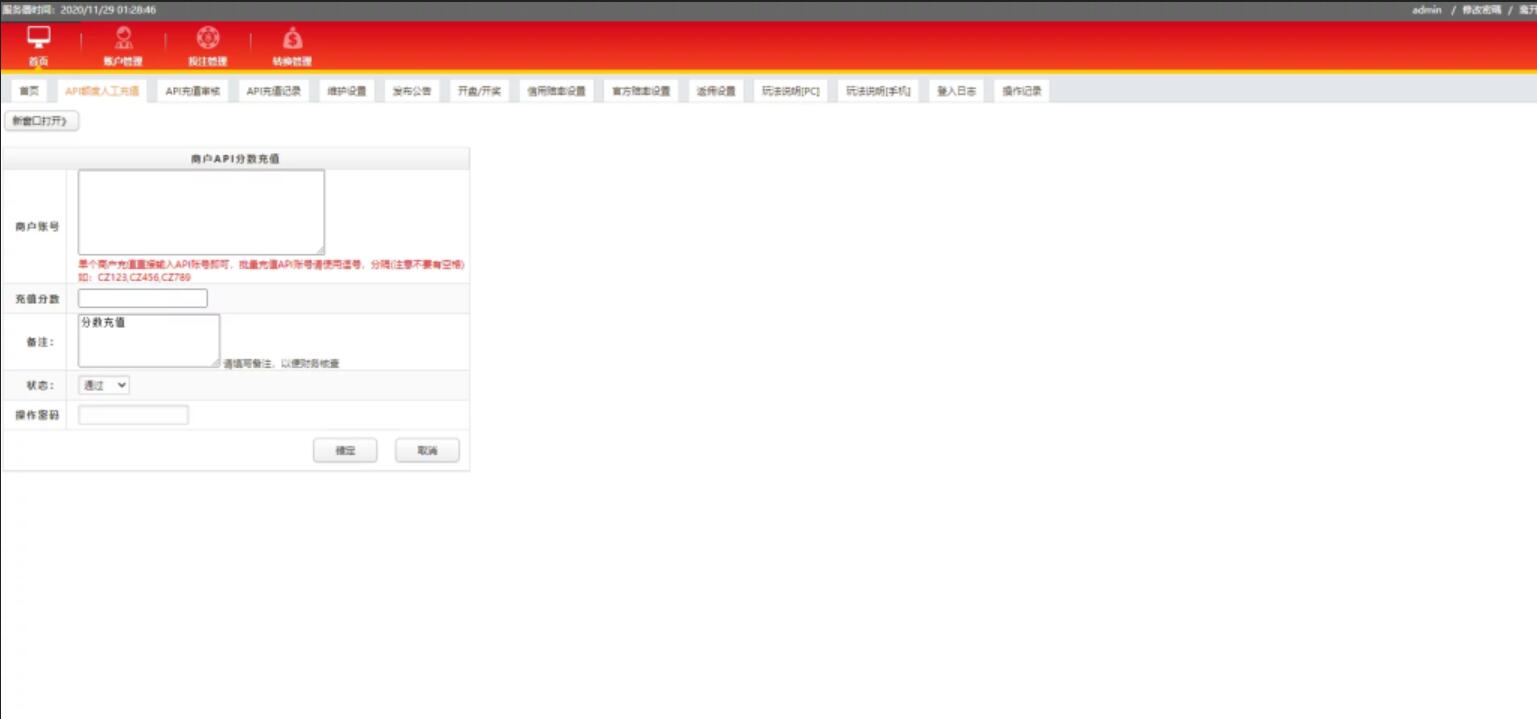1537x719 pixels.
Task: Open the 首页 home monitor icon
Action: [x=38, y=47]
